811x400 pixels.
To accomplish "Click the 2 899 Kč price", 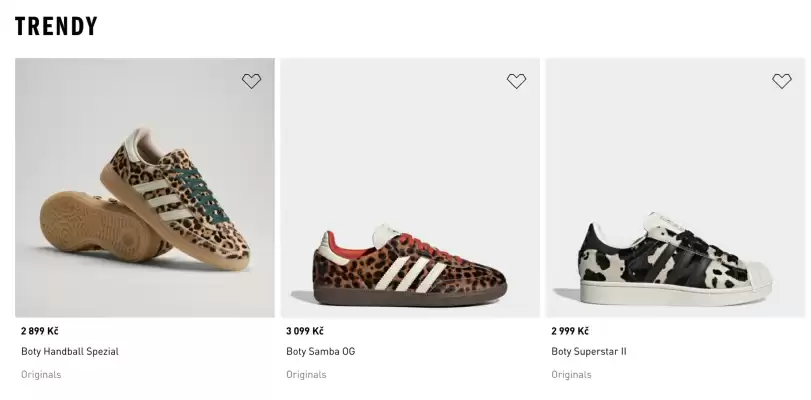I will click(x=40, y=331).
